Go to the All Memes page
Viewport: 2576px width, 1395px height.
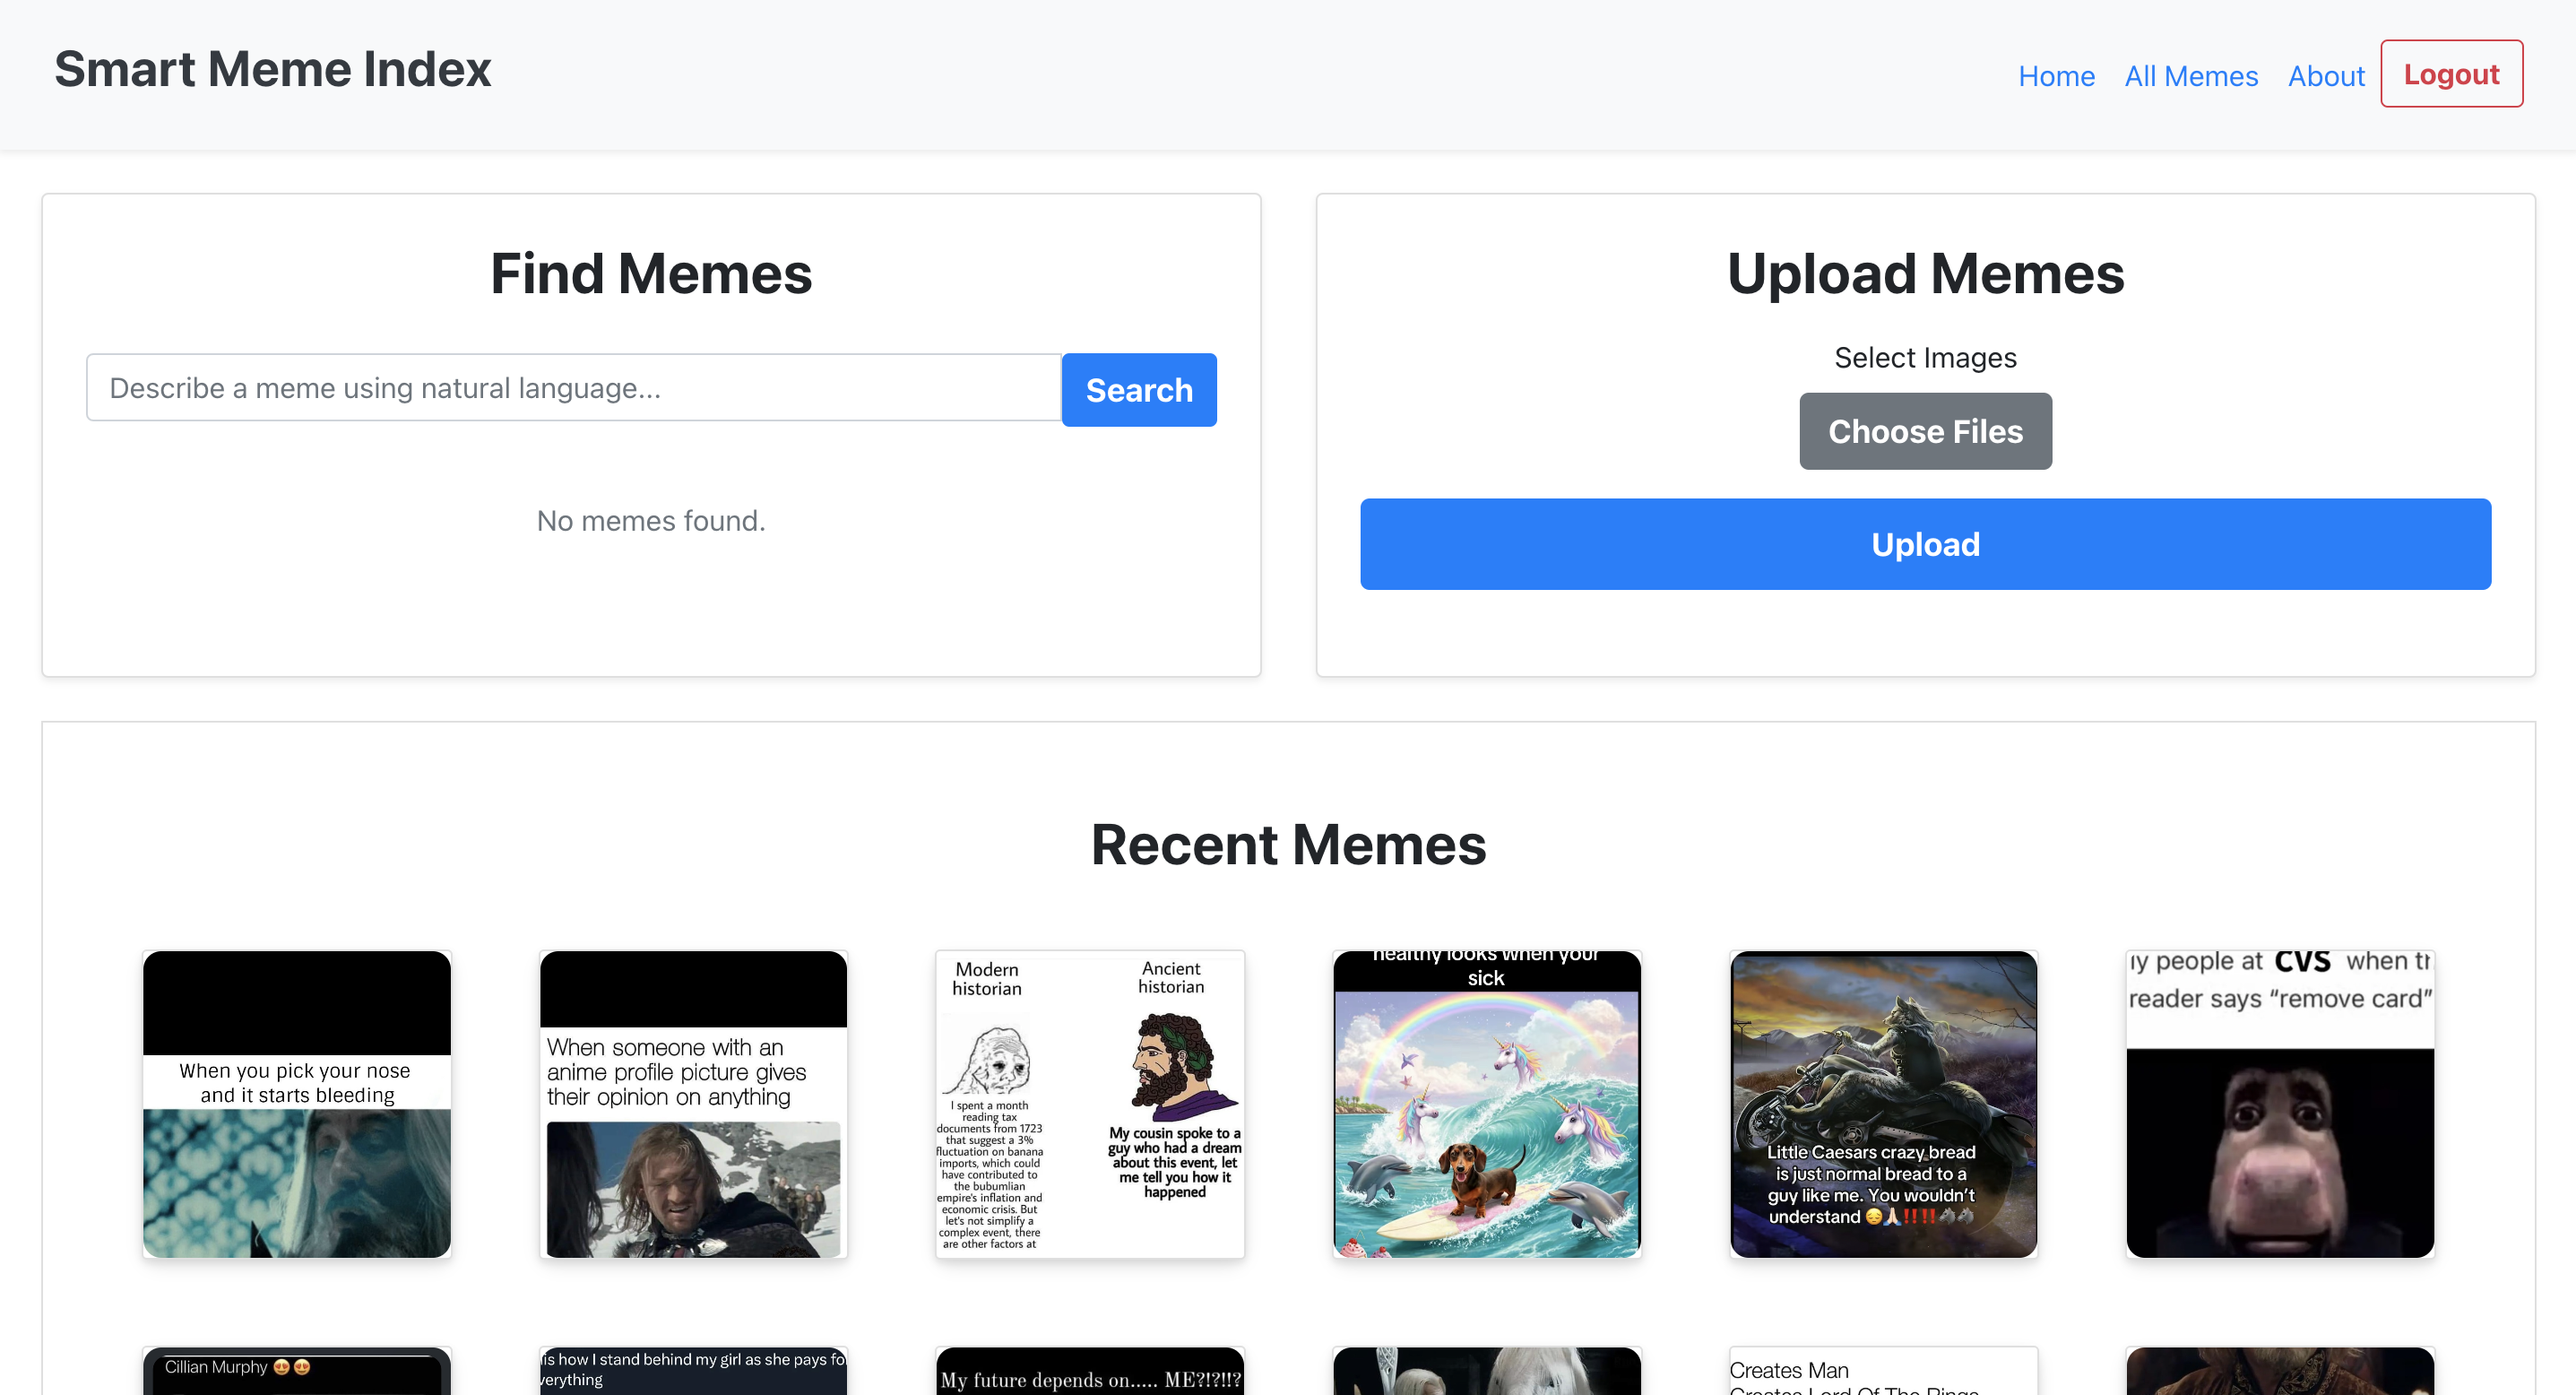click(2191, 76)
